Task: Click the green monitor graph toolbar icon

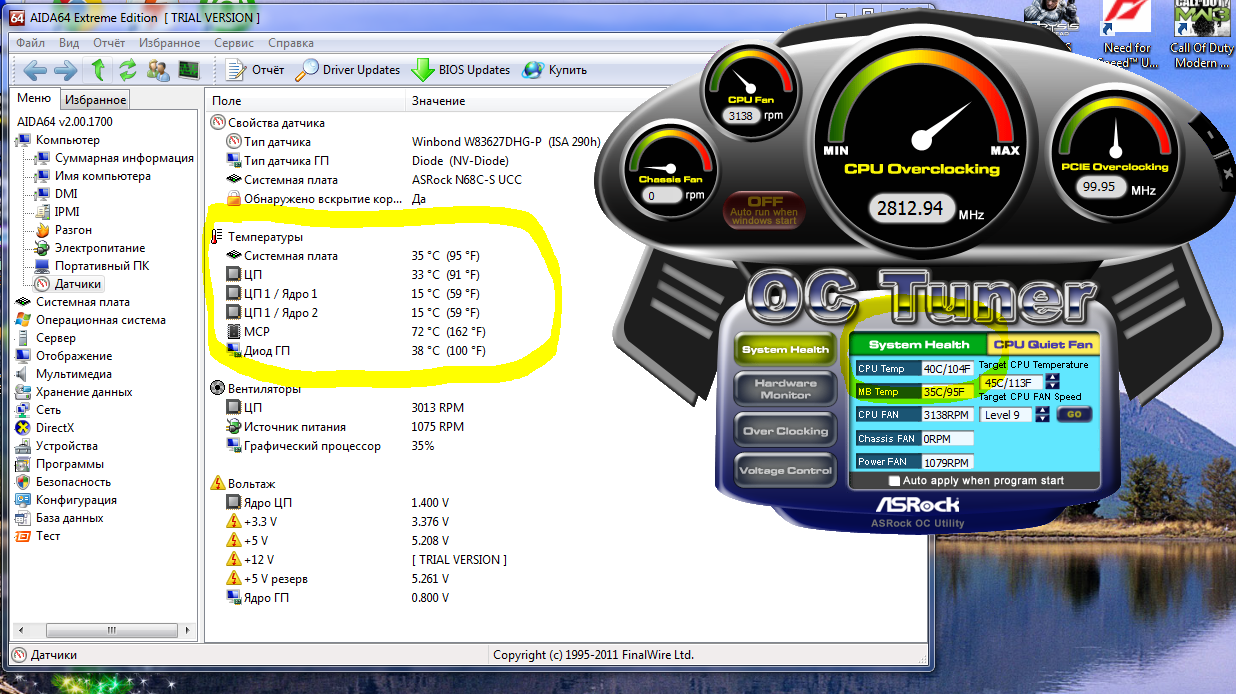Action: (188, 70)
